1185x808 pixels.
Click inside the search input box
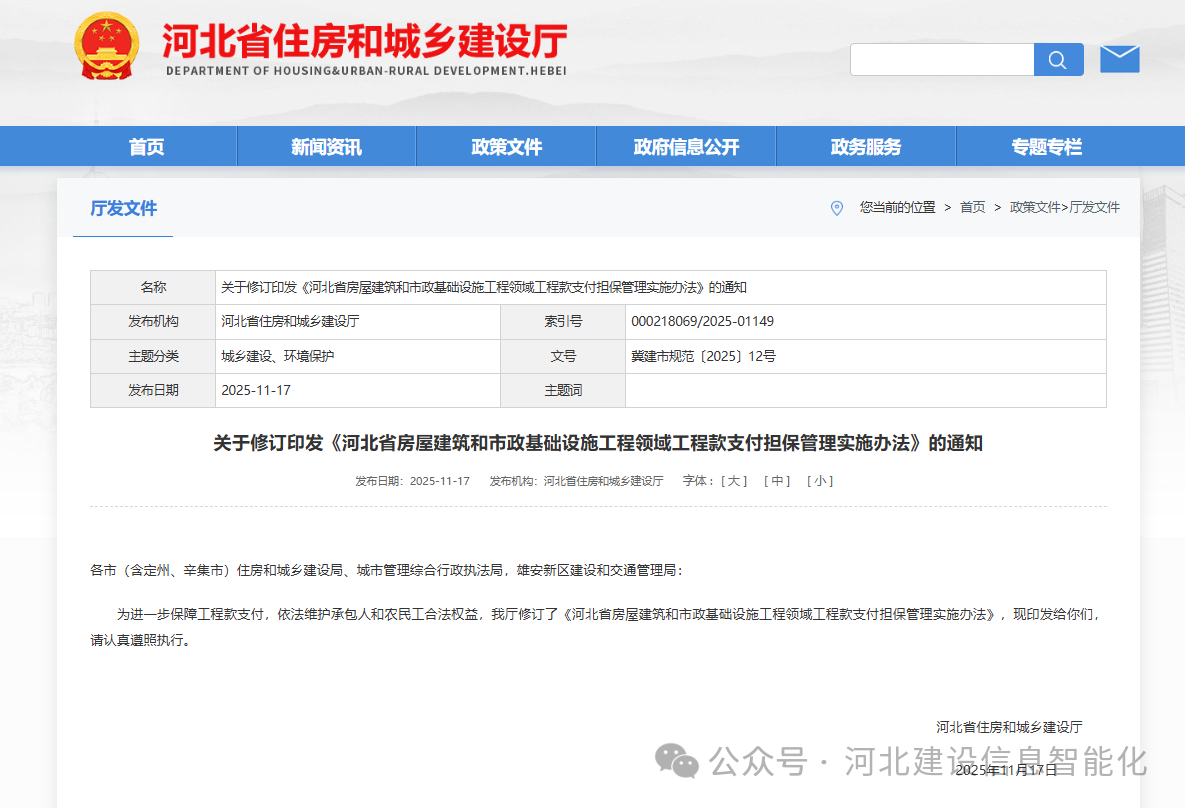click(x=940, y=59)
